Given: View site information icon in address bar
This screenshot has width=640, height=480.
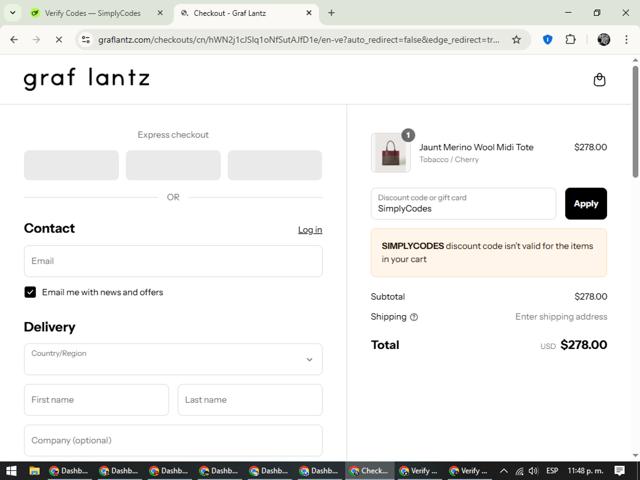Looking at the screenshot, I should pos(86,40).
